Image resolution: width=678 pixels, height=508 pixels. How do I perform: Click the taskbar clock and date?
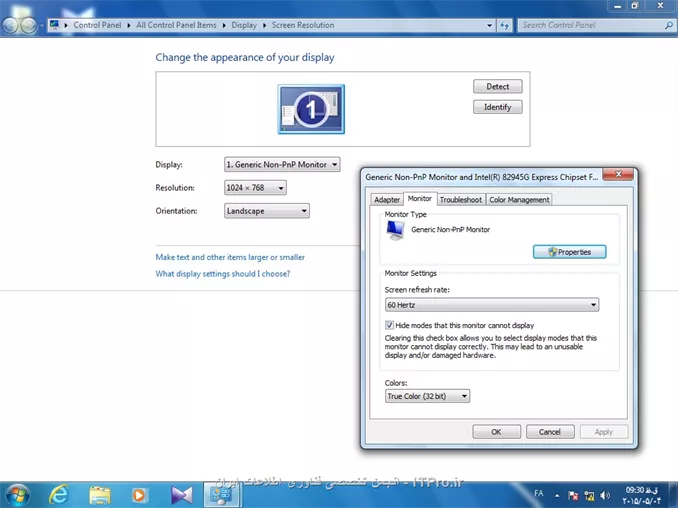pos(642,495)
